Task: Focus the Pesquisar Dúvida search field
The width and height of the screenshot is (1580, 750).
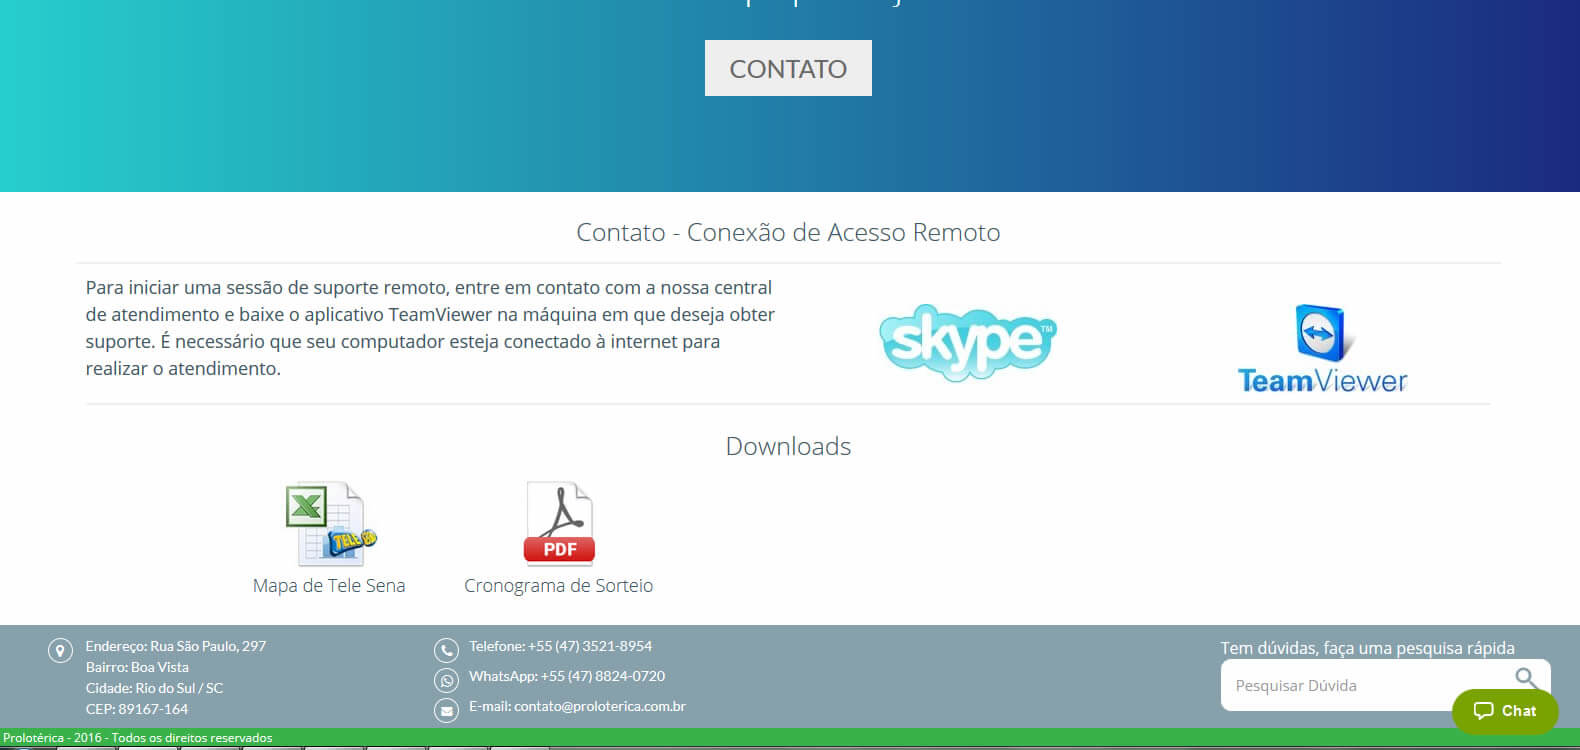Action: click(x=1385, y=685)
